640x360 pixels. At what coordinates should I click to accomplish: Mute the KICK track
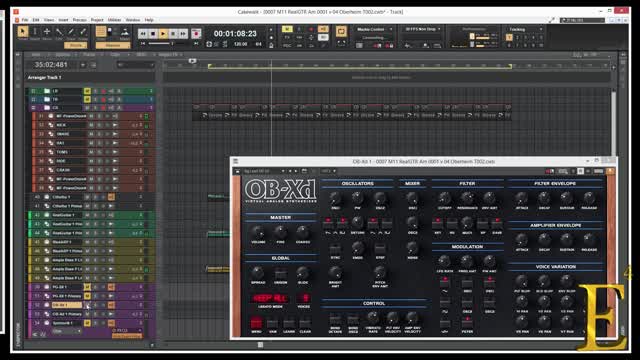pyautogui.click(x=91, y=125)
